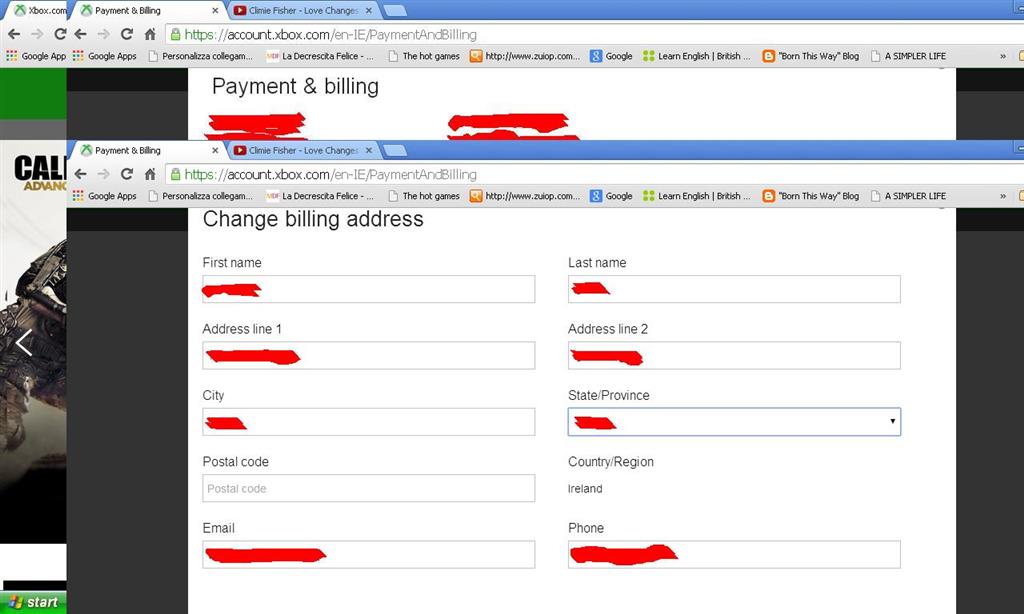Open "Born This Way" Blog bookmark, back window
Viewport: 1024px width, 614px height.
pyautogui.click(x=811, y=56)
